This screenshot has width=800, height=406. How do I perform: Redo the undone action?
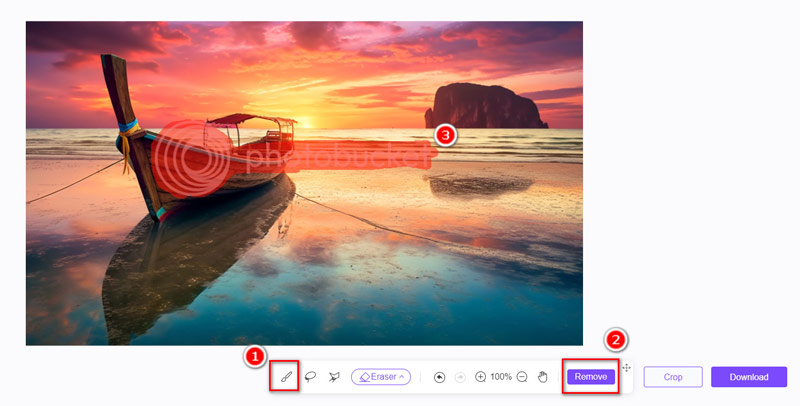click(x=460, y=377)
